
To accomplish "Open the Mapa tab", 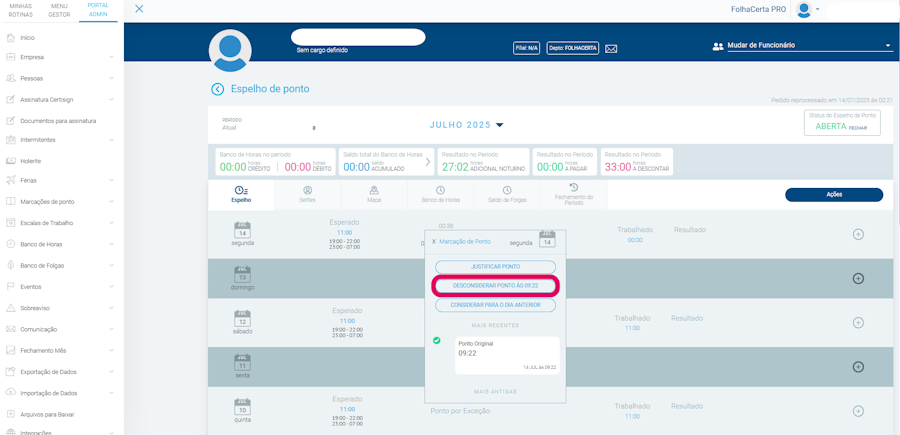I will (374, 195).
